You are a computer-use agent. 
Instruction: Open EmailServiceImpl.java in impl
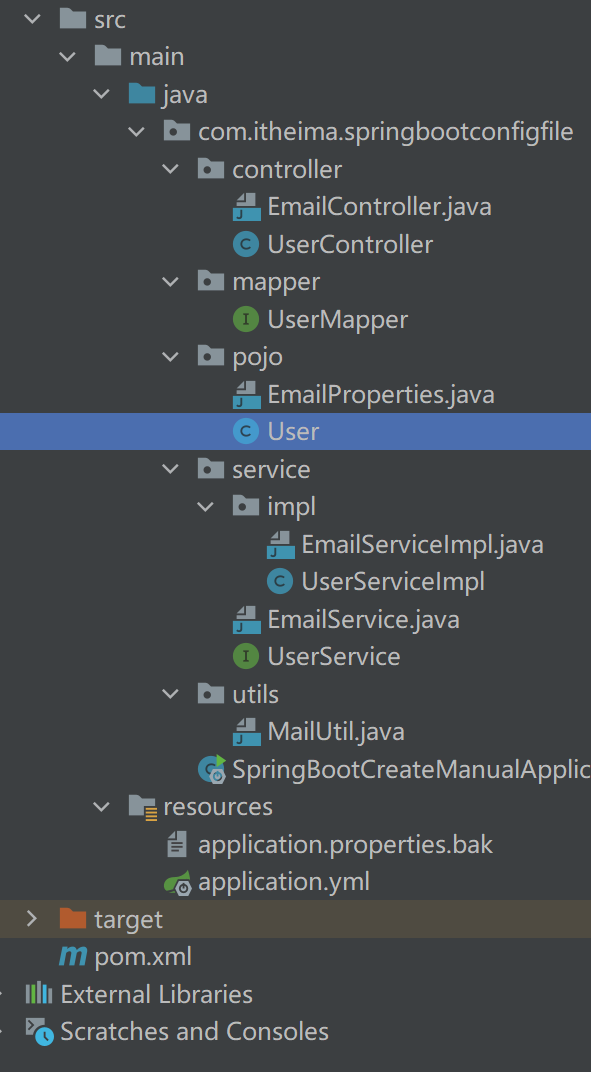click(423, 544)
